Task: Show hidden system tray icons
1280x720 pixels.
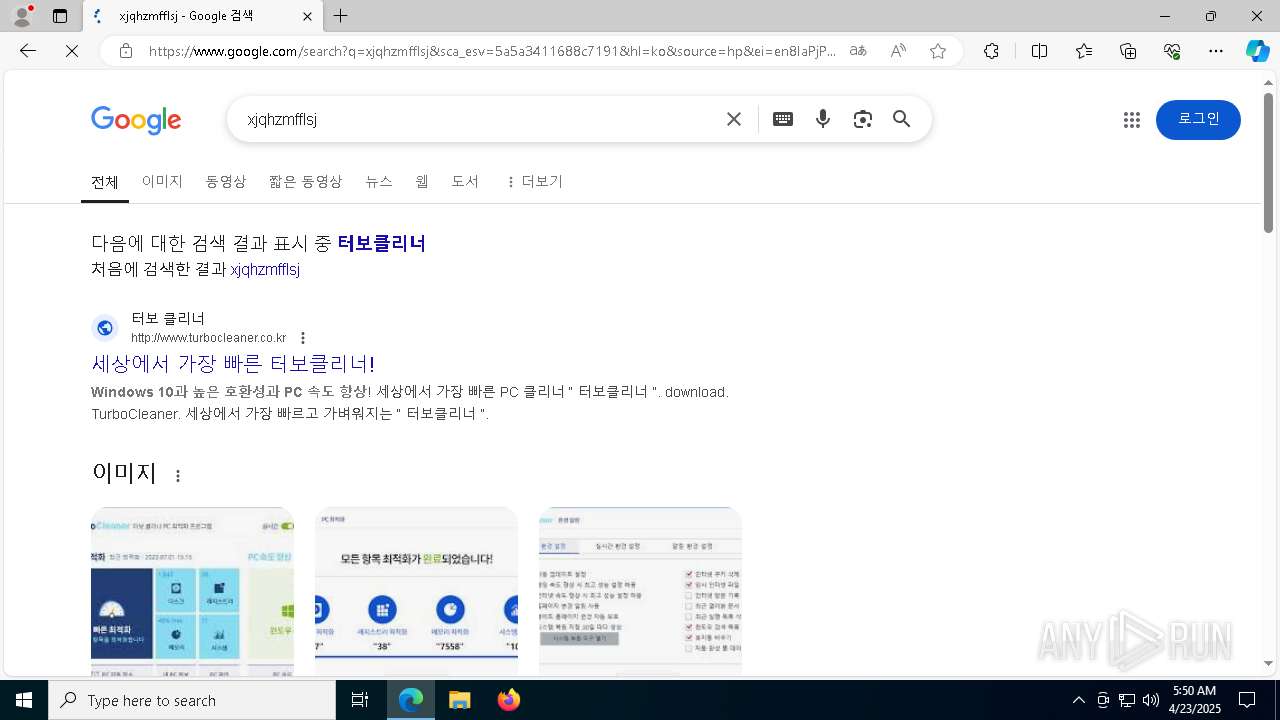Action: 1078,700
